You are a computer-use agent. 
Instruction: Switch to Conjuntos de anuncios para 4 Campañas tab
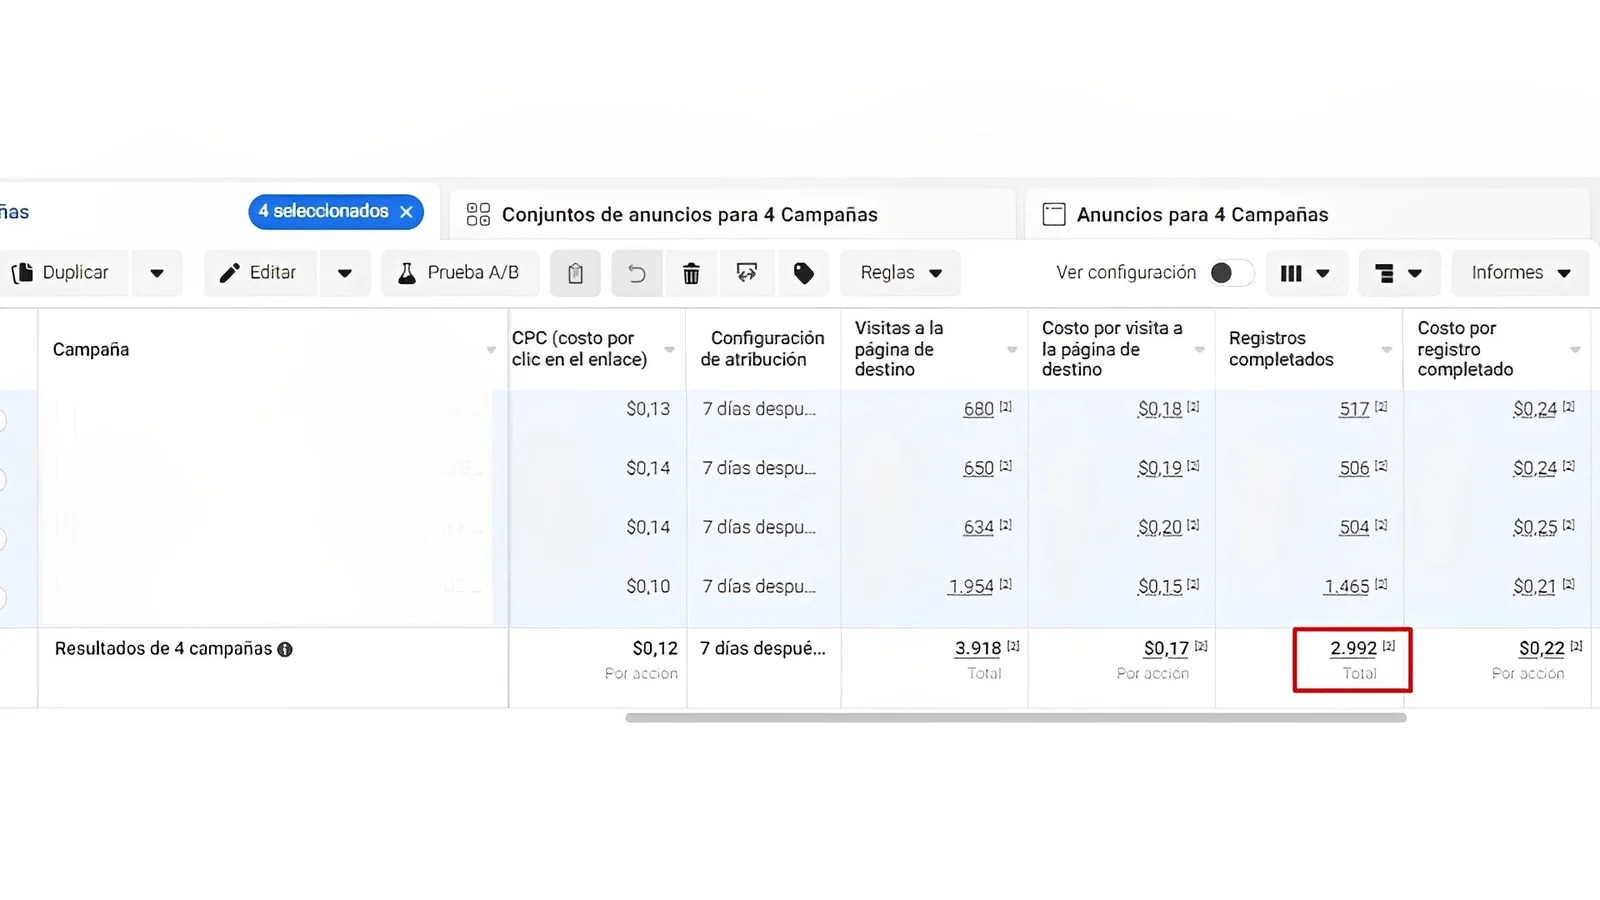tap(732, 214)
